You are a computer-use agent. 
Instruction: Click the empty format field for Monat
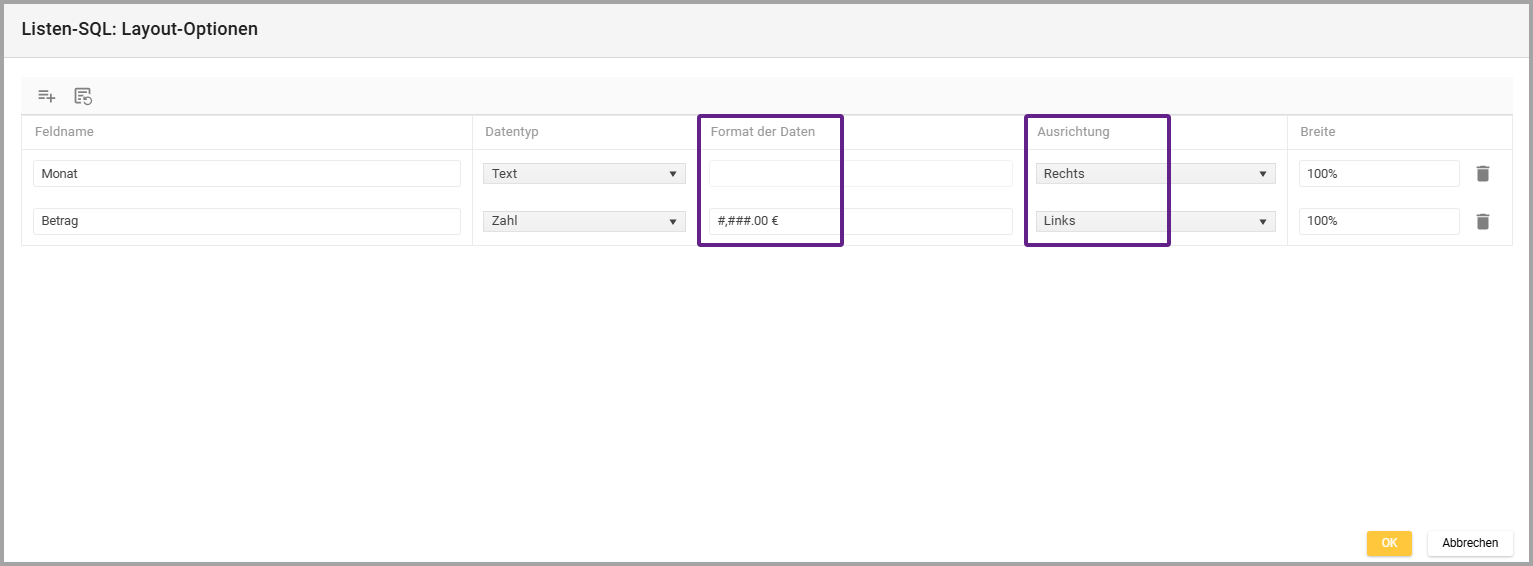[860, 174]
